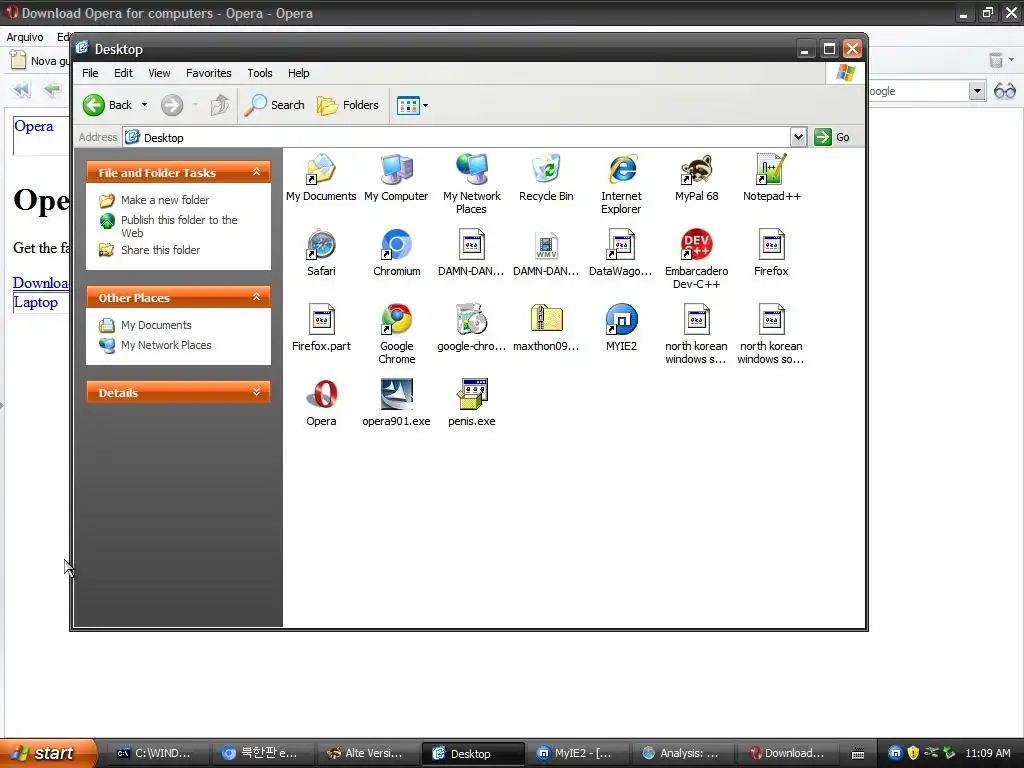Select the north korean windows s... file
This screenshot has width=1024, height=768.
[x=696, y=334]
